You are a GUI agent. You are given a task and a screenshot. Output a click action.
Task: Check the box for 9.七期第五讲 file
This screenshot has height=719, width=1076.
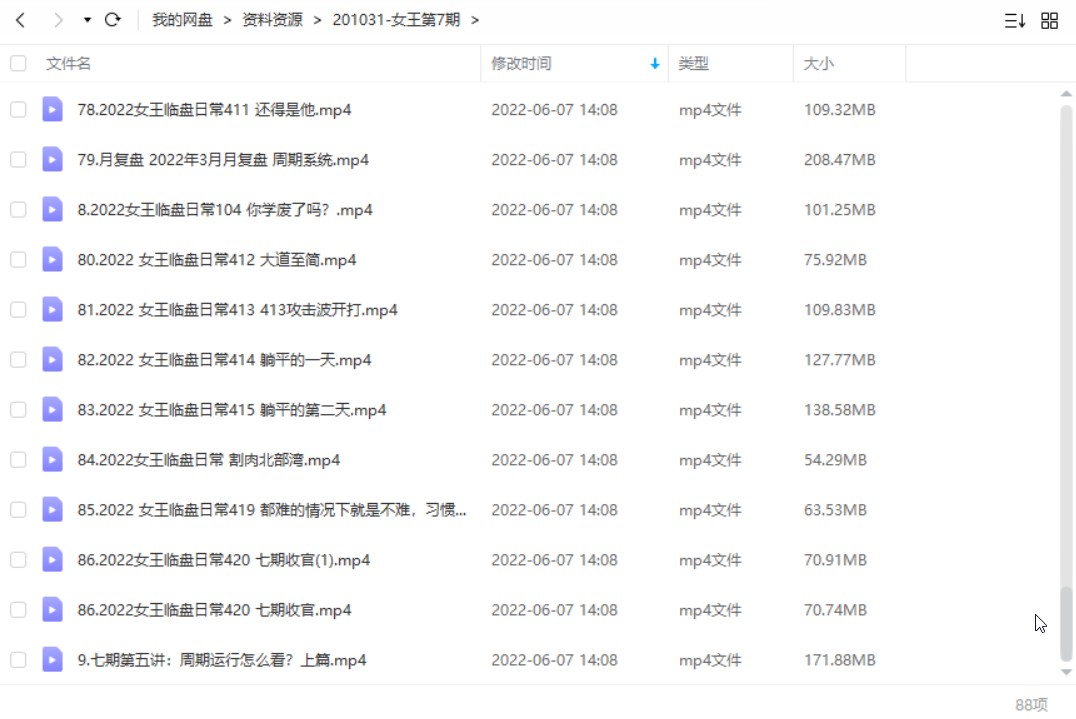click(x=19, y=660)
